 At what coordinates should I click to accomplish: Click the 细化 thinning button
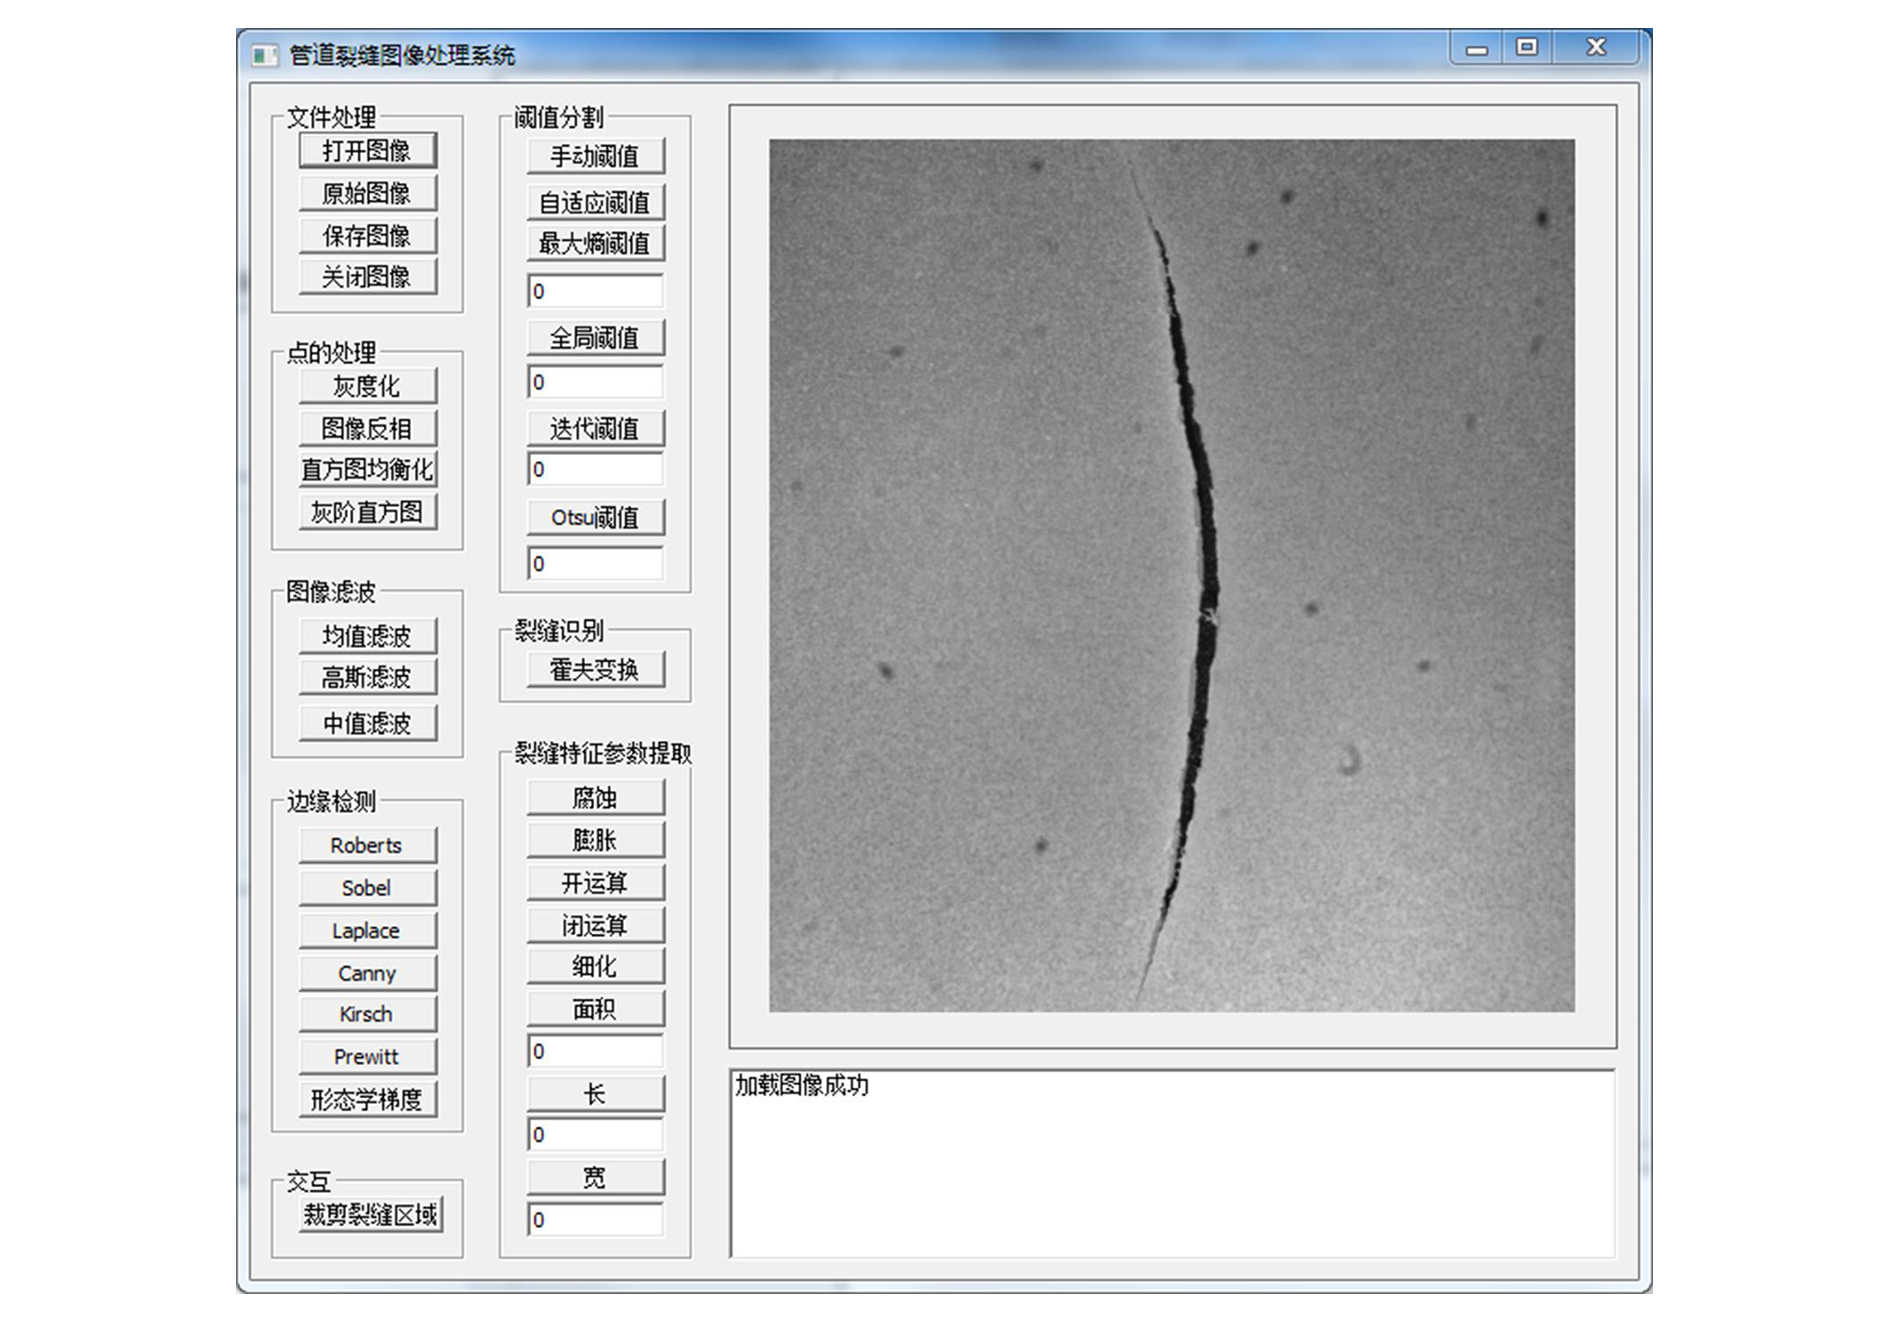pos(595,967)
